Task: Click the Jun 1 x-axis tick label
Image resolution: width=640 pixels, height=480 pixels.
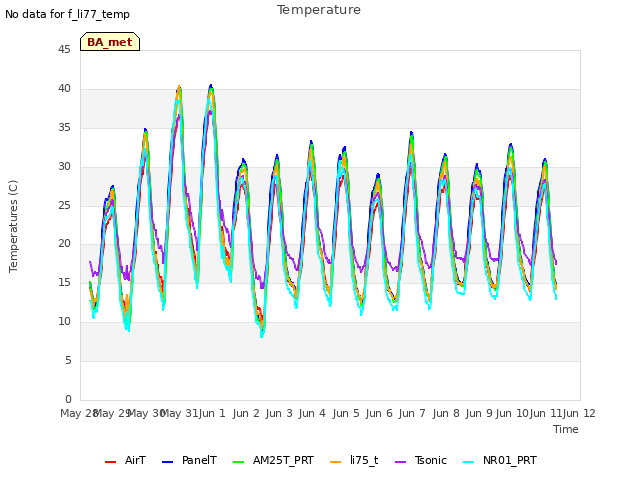Action: pos(212,413)
